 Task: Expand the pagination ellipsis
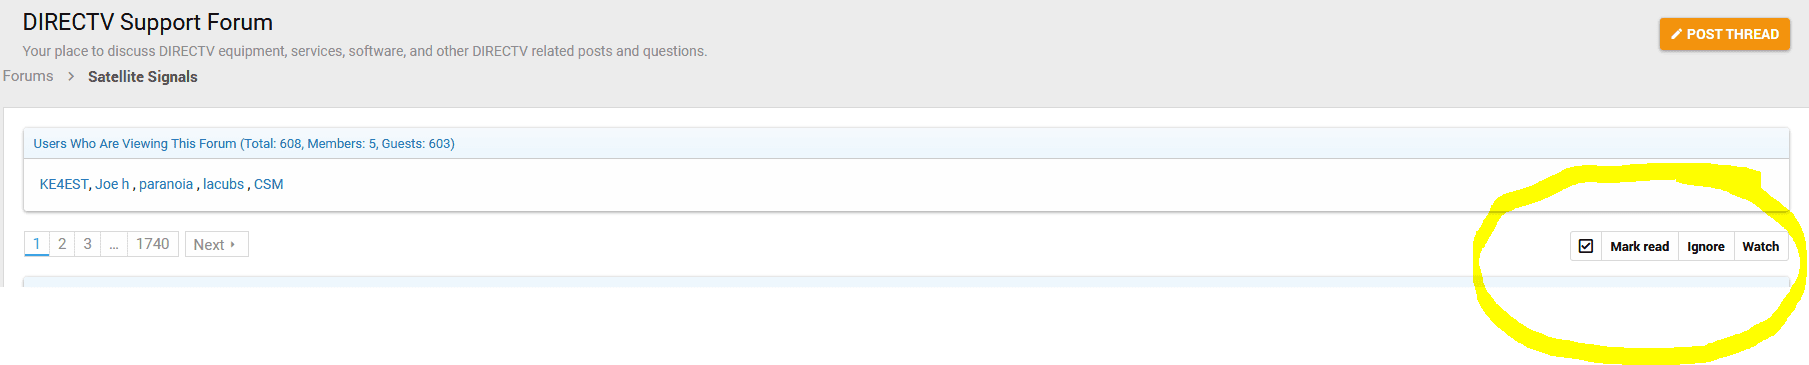point(114,244)
